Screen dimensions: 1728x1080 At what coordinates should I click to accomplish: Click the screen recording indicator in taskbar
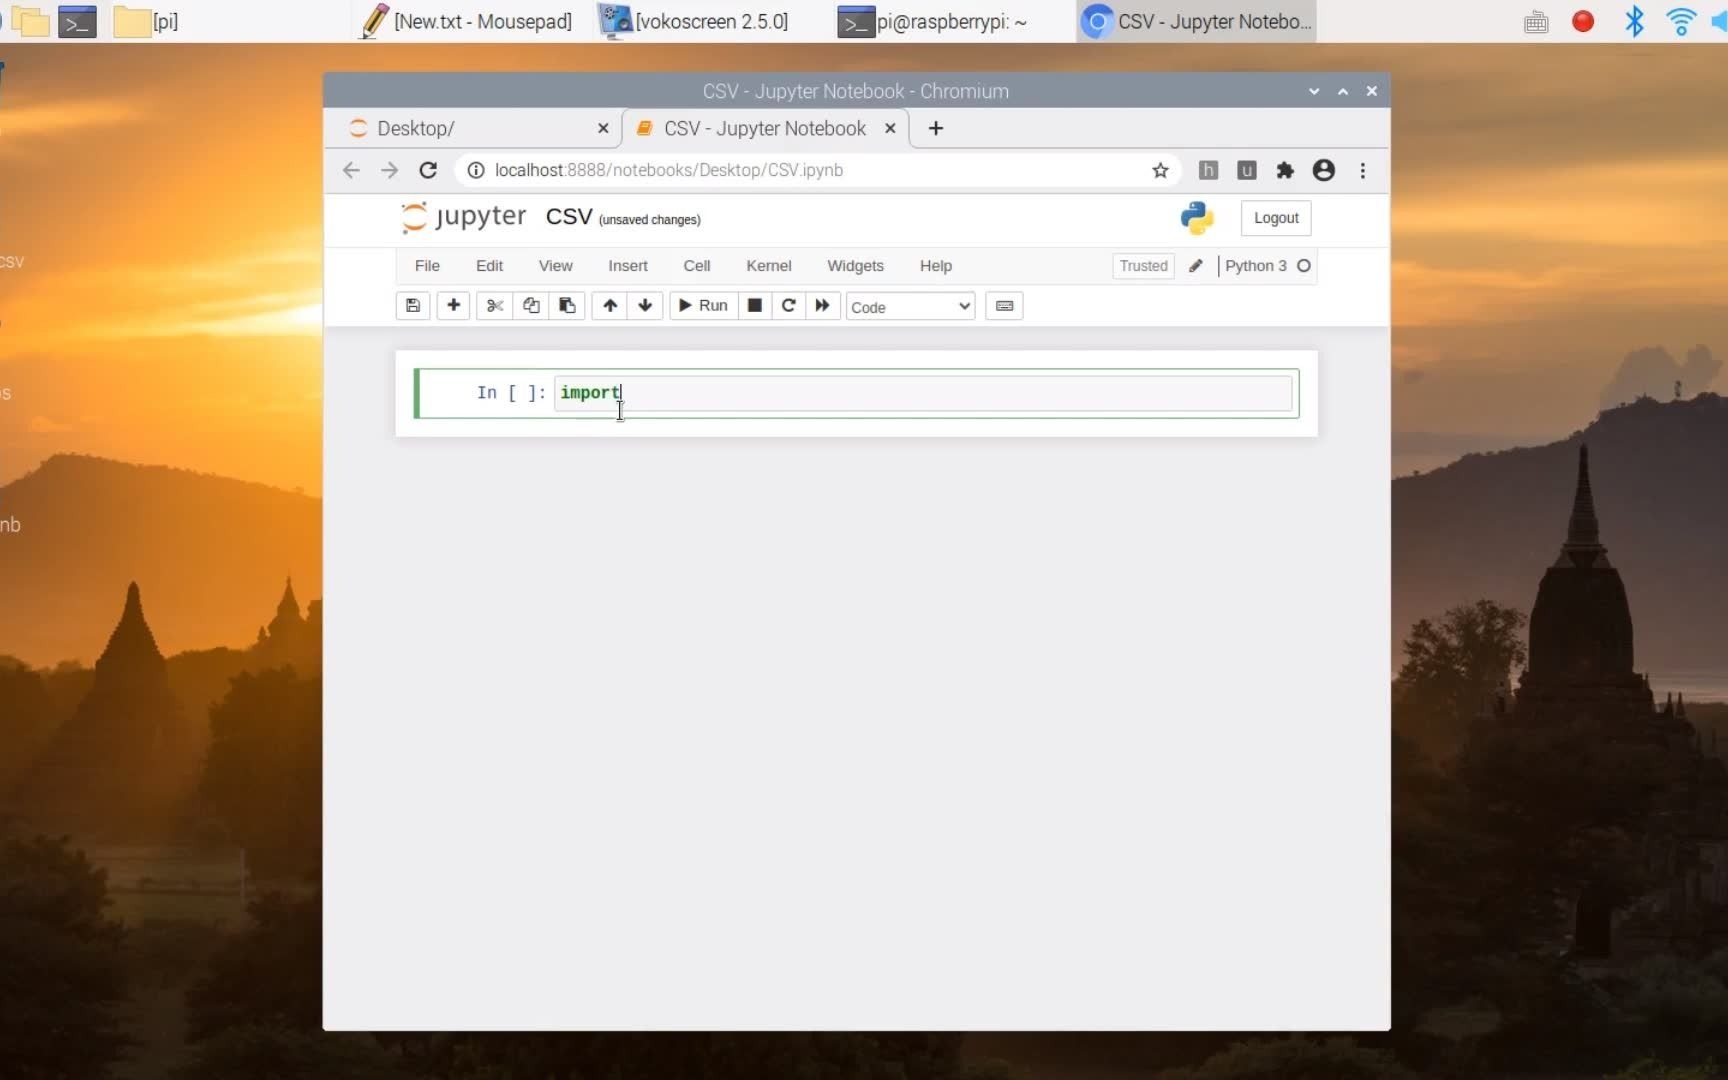[1583, 21]
